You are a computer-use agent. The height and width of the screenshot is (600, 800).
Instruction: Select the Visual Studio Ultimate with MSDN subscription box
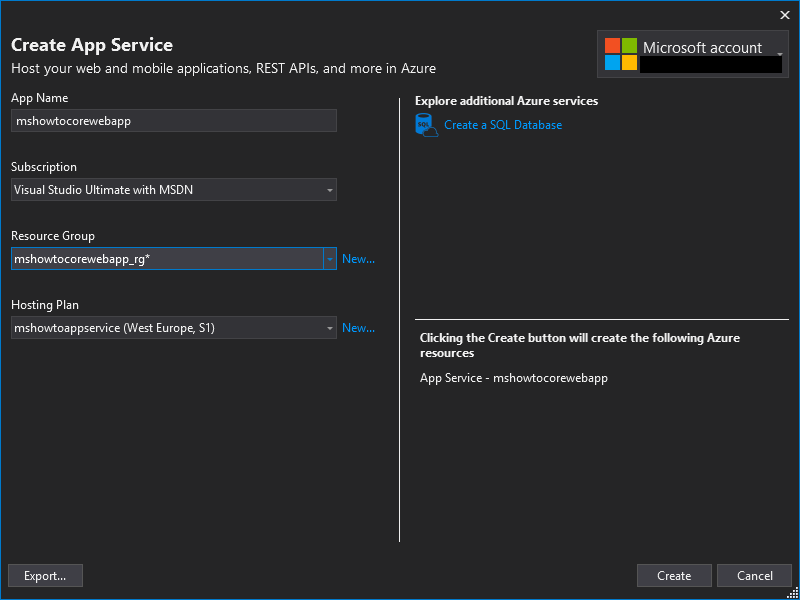[x=173, y=190]
